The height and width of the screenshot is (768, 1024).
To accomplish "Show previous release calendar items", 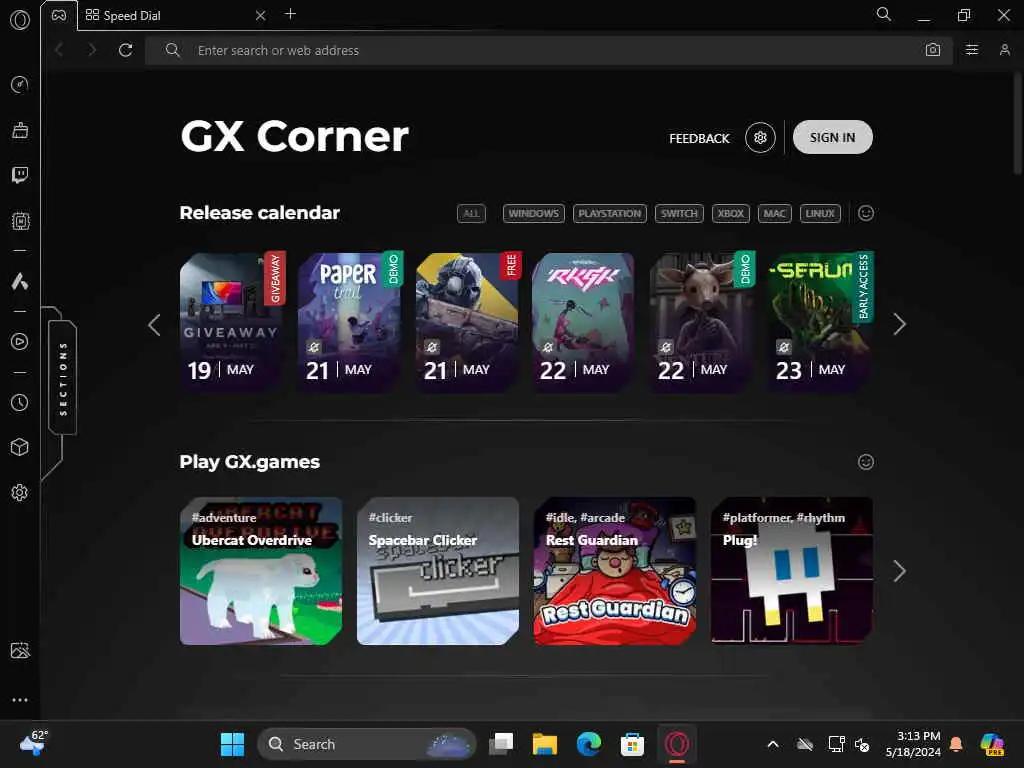I will [x=154, y=325].
